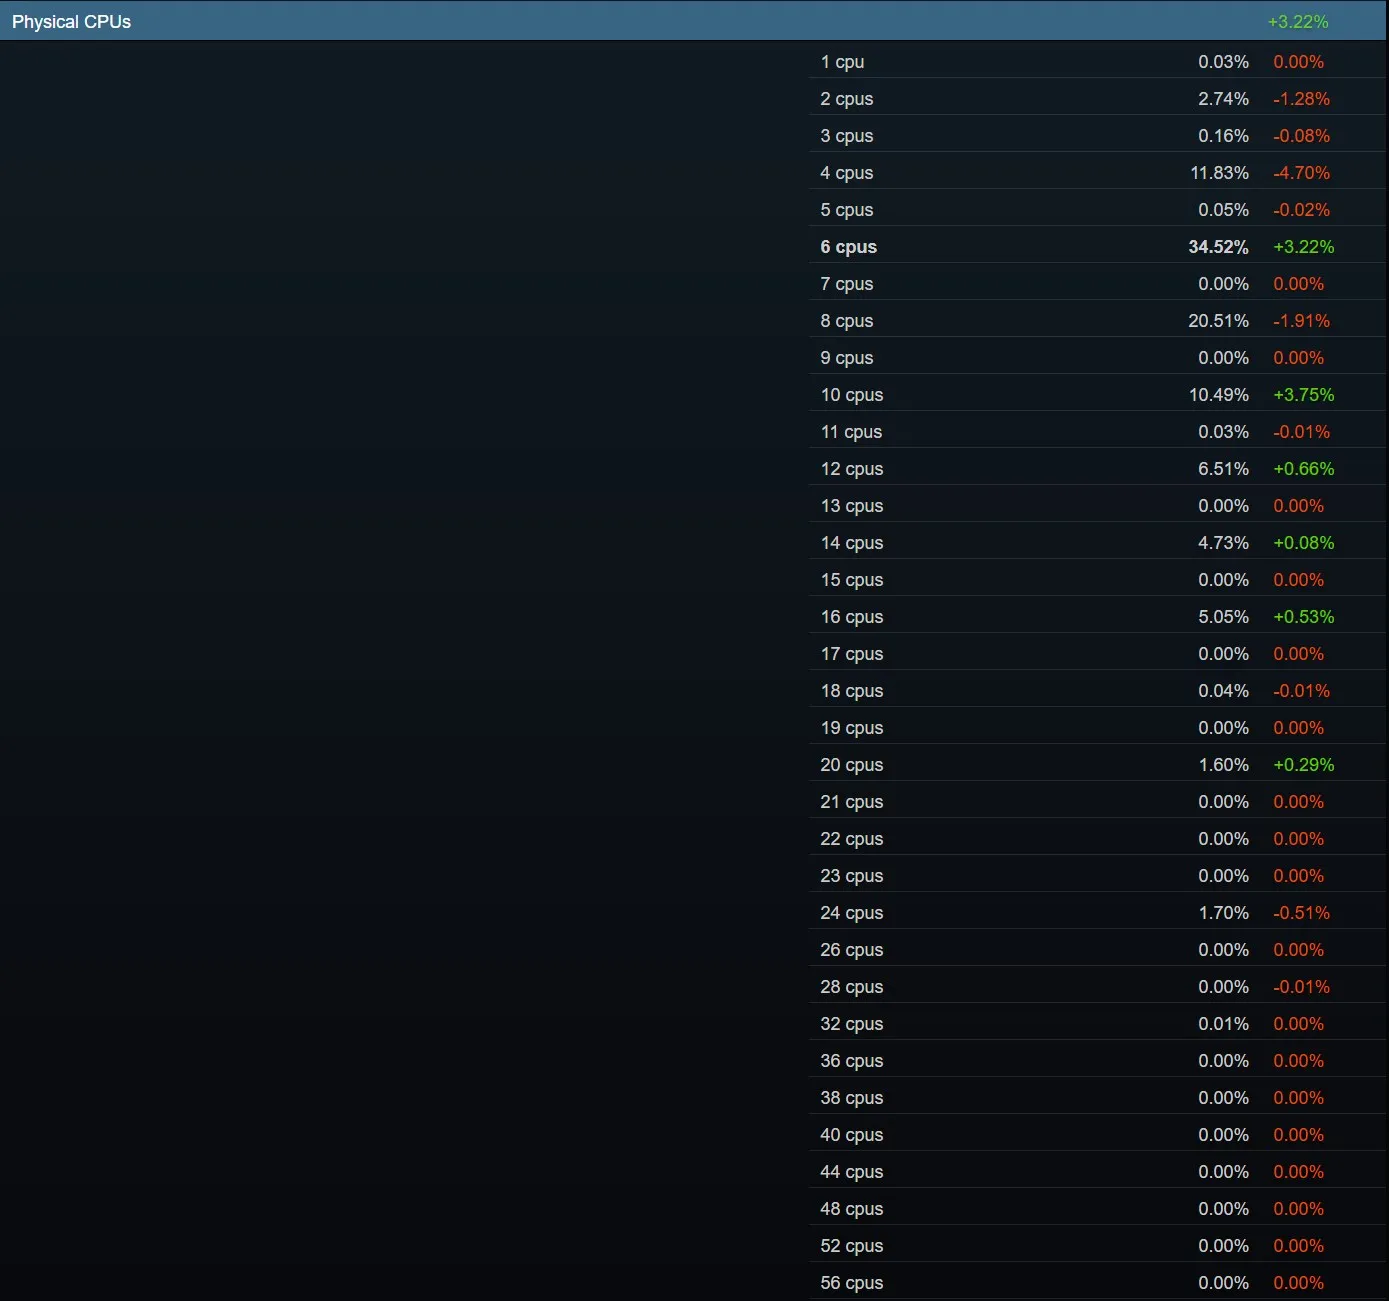Select the "13 cpus" row label

tap(852, 506)
